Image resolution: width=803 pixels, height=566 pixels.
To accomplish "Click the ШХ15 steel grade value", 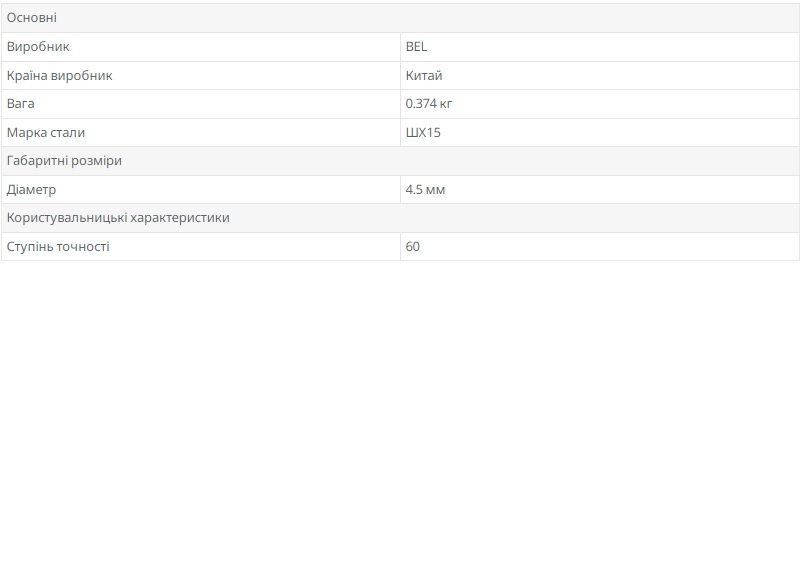I will pyautogui.click(x=423, y=132).
